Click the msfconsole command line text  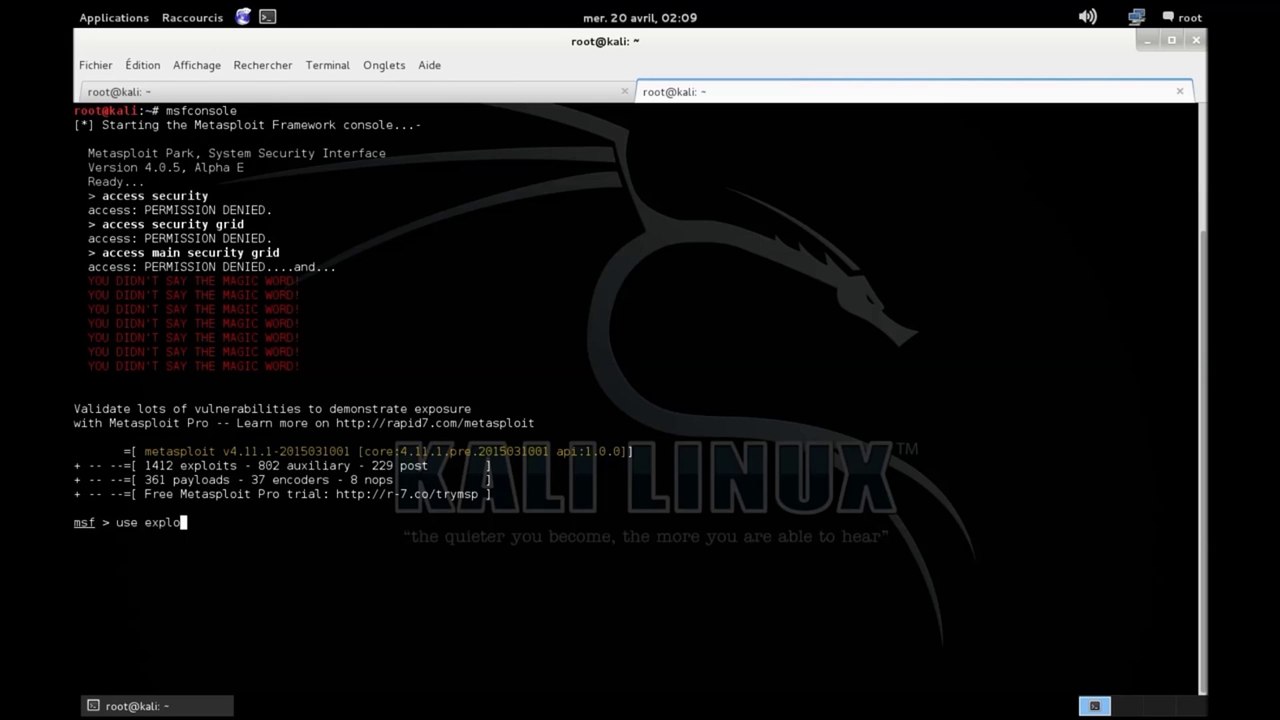coord(201,110)
